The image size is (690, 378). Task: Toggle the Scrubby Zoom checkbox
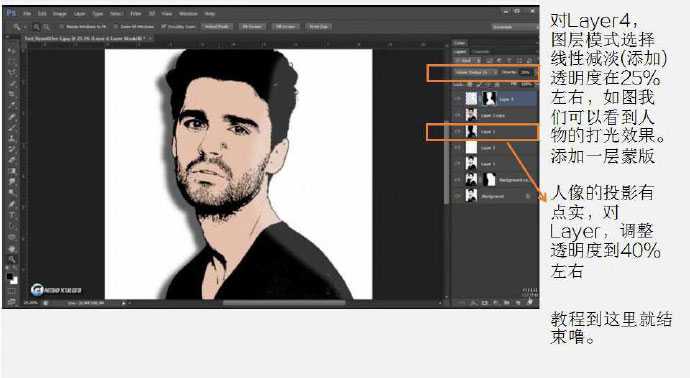click(x=163, y=27)
